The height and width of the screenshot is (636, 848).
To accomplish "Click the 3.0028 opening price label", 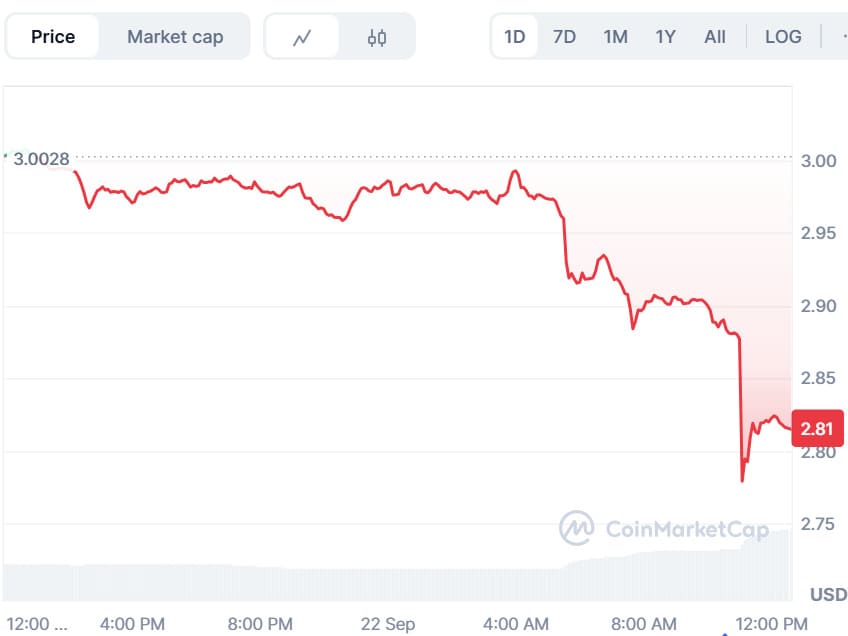I will coord(41,159).
